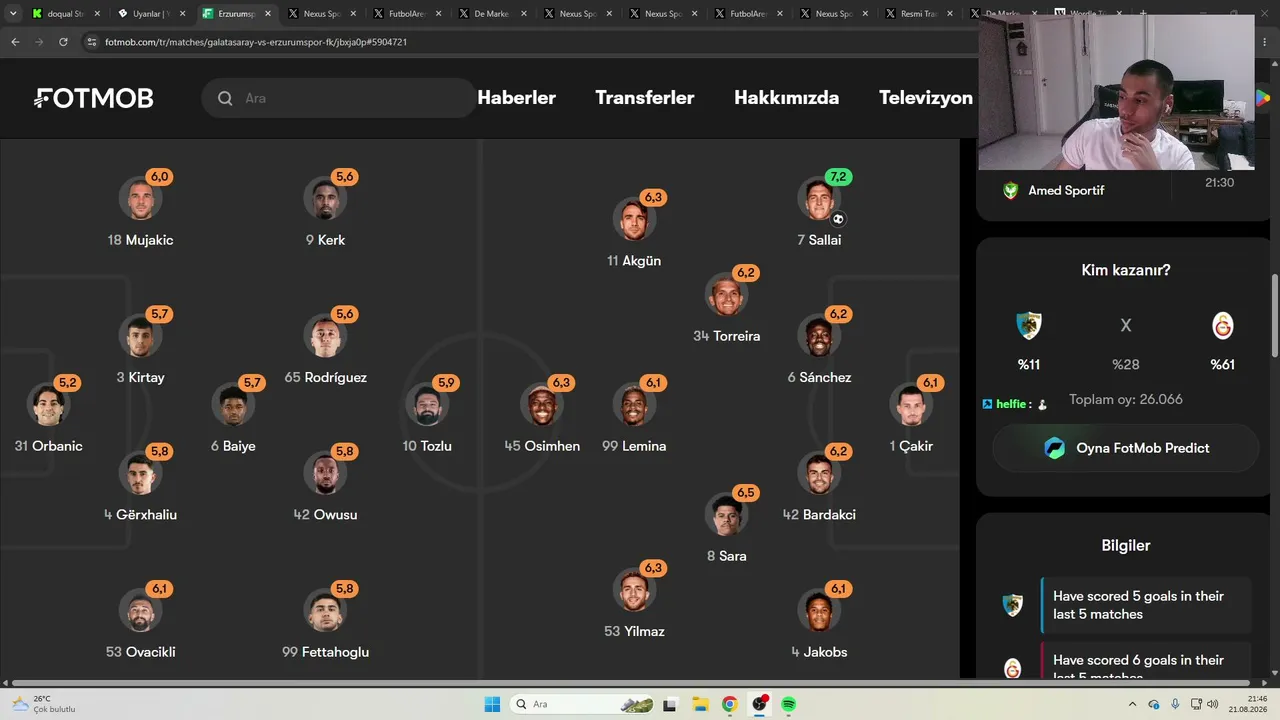Open Spotify from the taskbar
1280x720 pixels.
tap(788, 705)
